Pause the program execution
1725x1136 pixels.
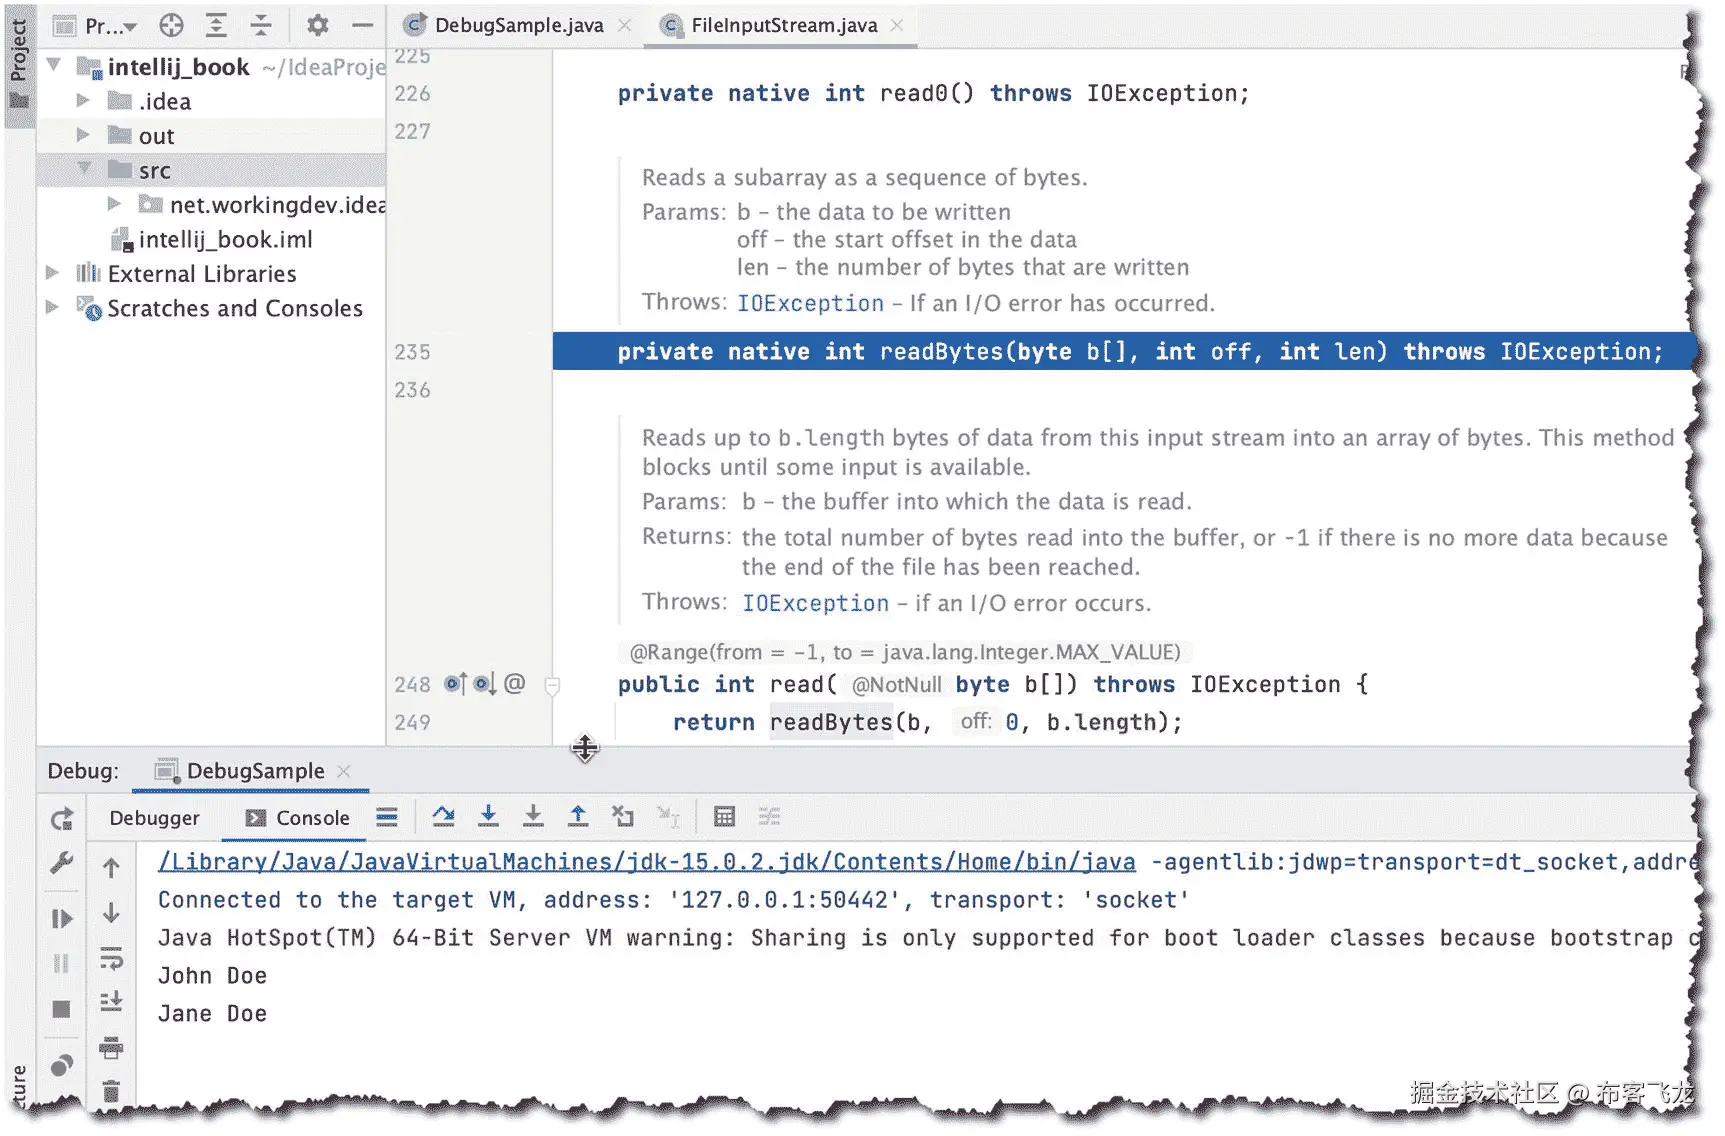[x=62, y=963]
